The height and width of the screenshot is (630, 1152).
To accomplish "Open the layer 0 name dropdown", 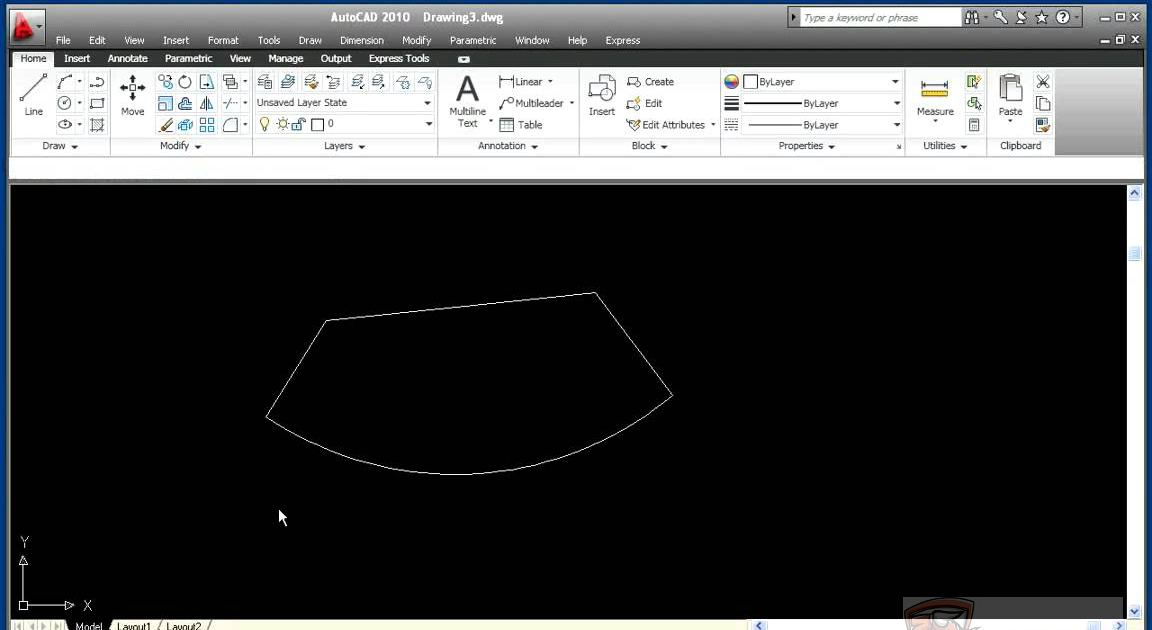I will click(428, 124).
